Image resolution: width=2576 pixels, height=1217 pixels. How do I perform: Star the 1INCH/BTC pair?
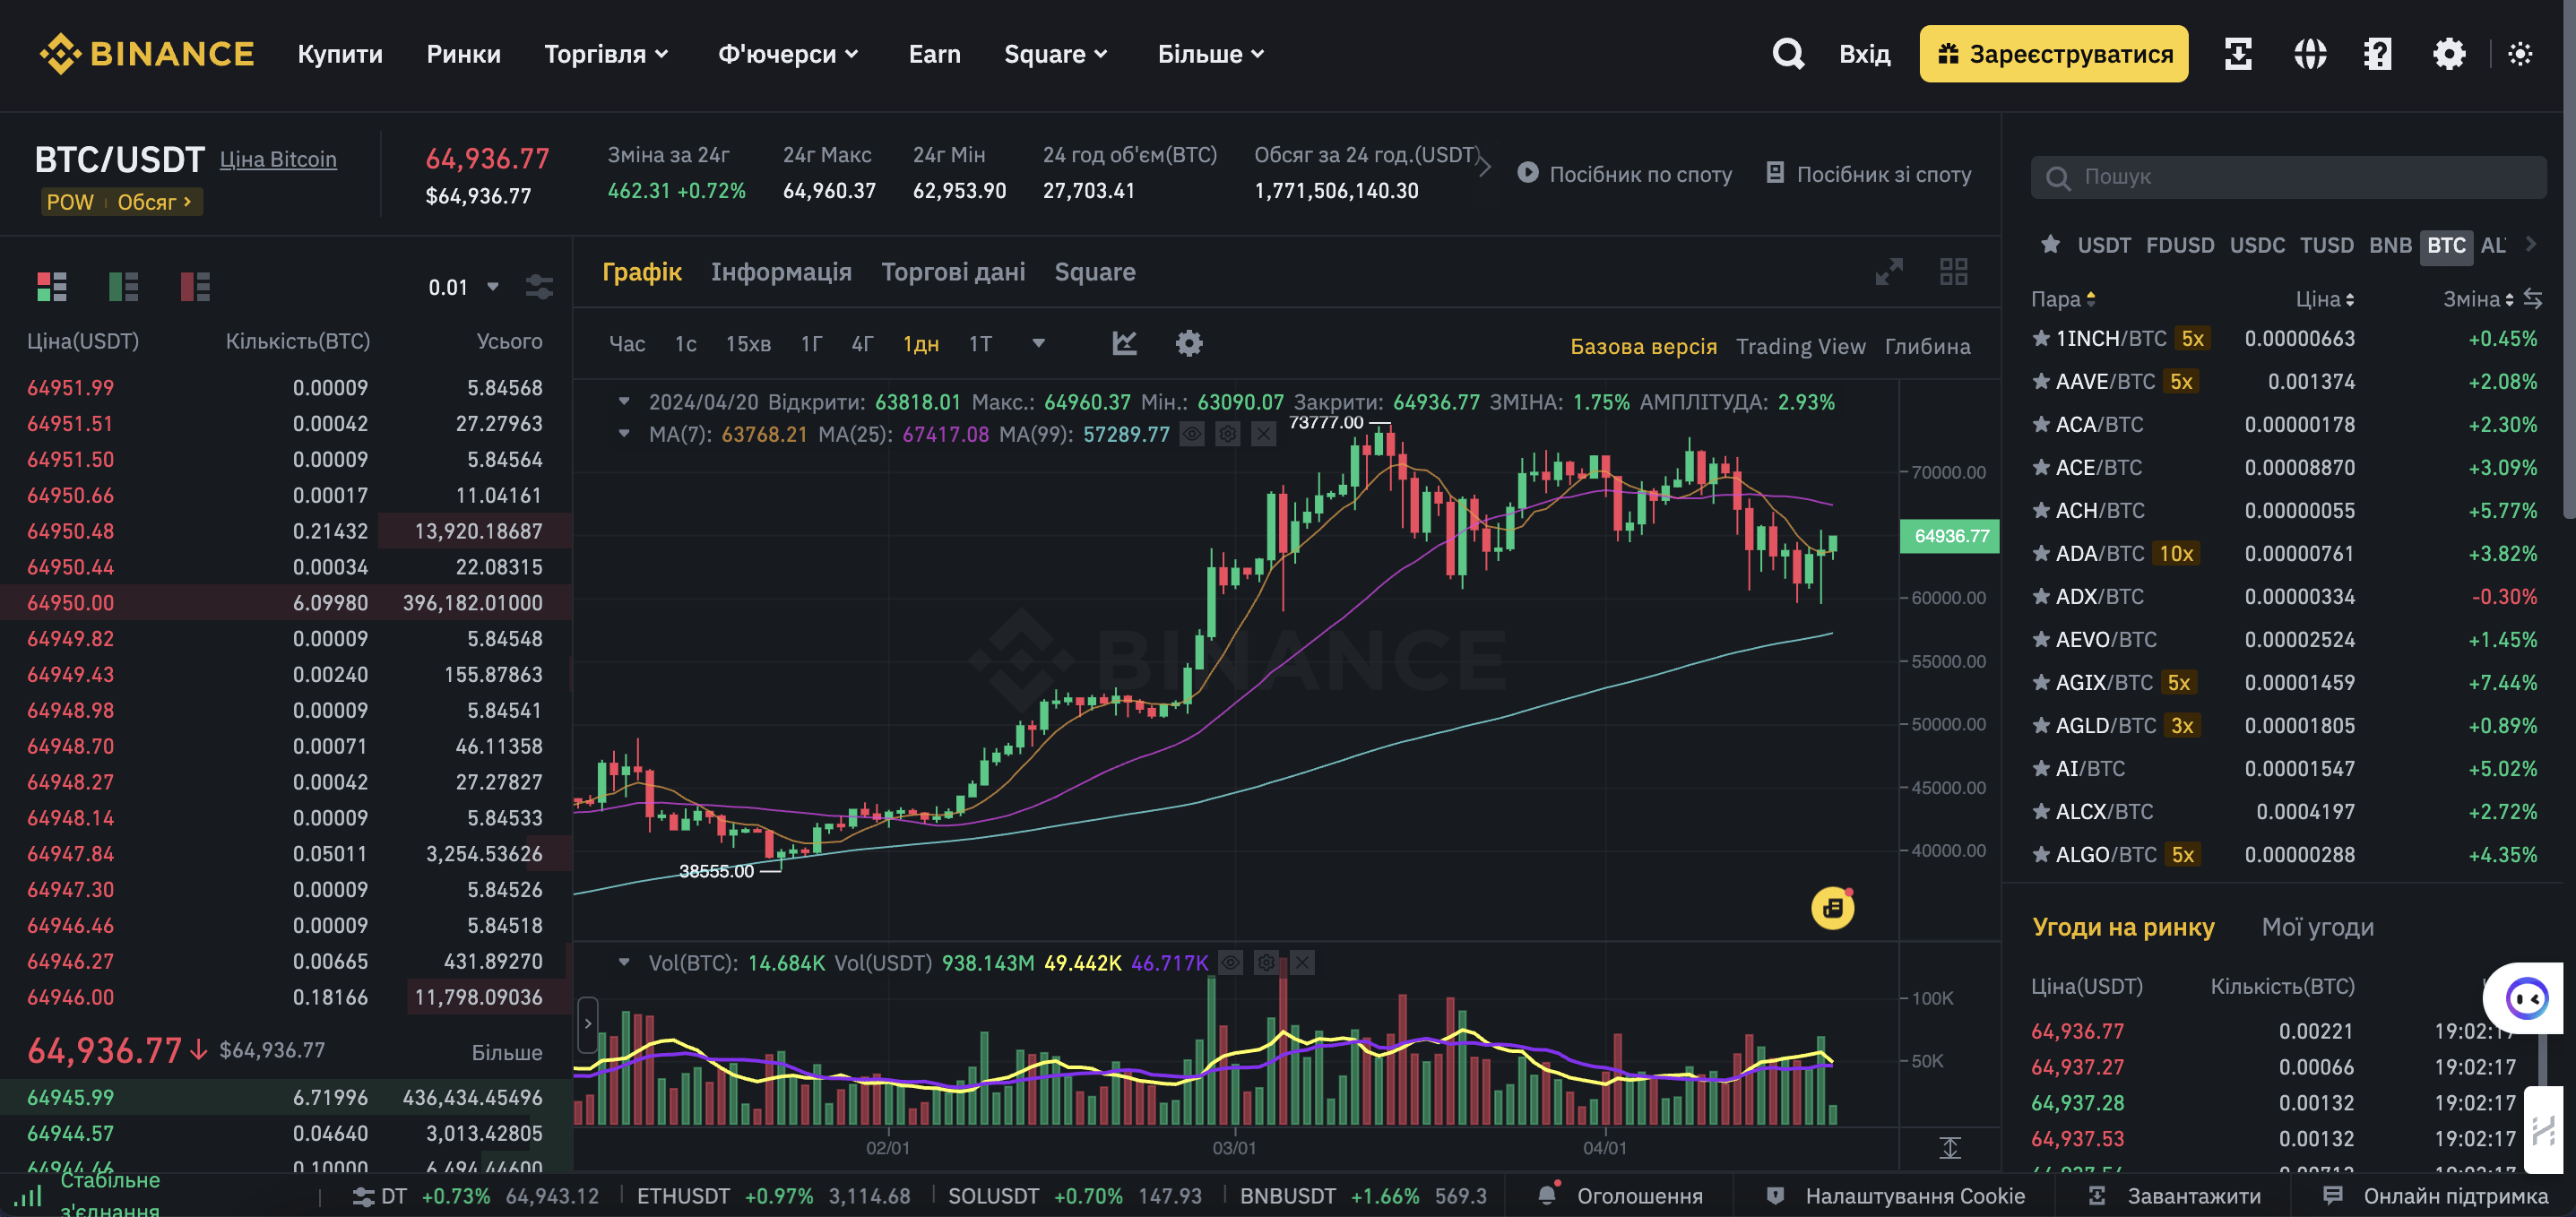point(2041,338)
